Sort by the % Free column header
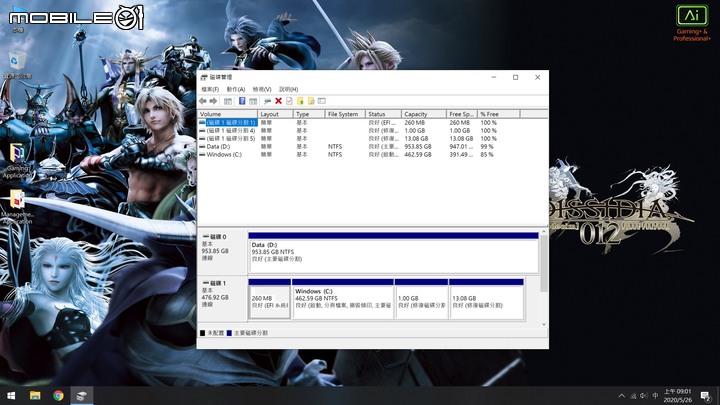Screen dimensions: 720x405 499,114
